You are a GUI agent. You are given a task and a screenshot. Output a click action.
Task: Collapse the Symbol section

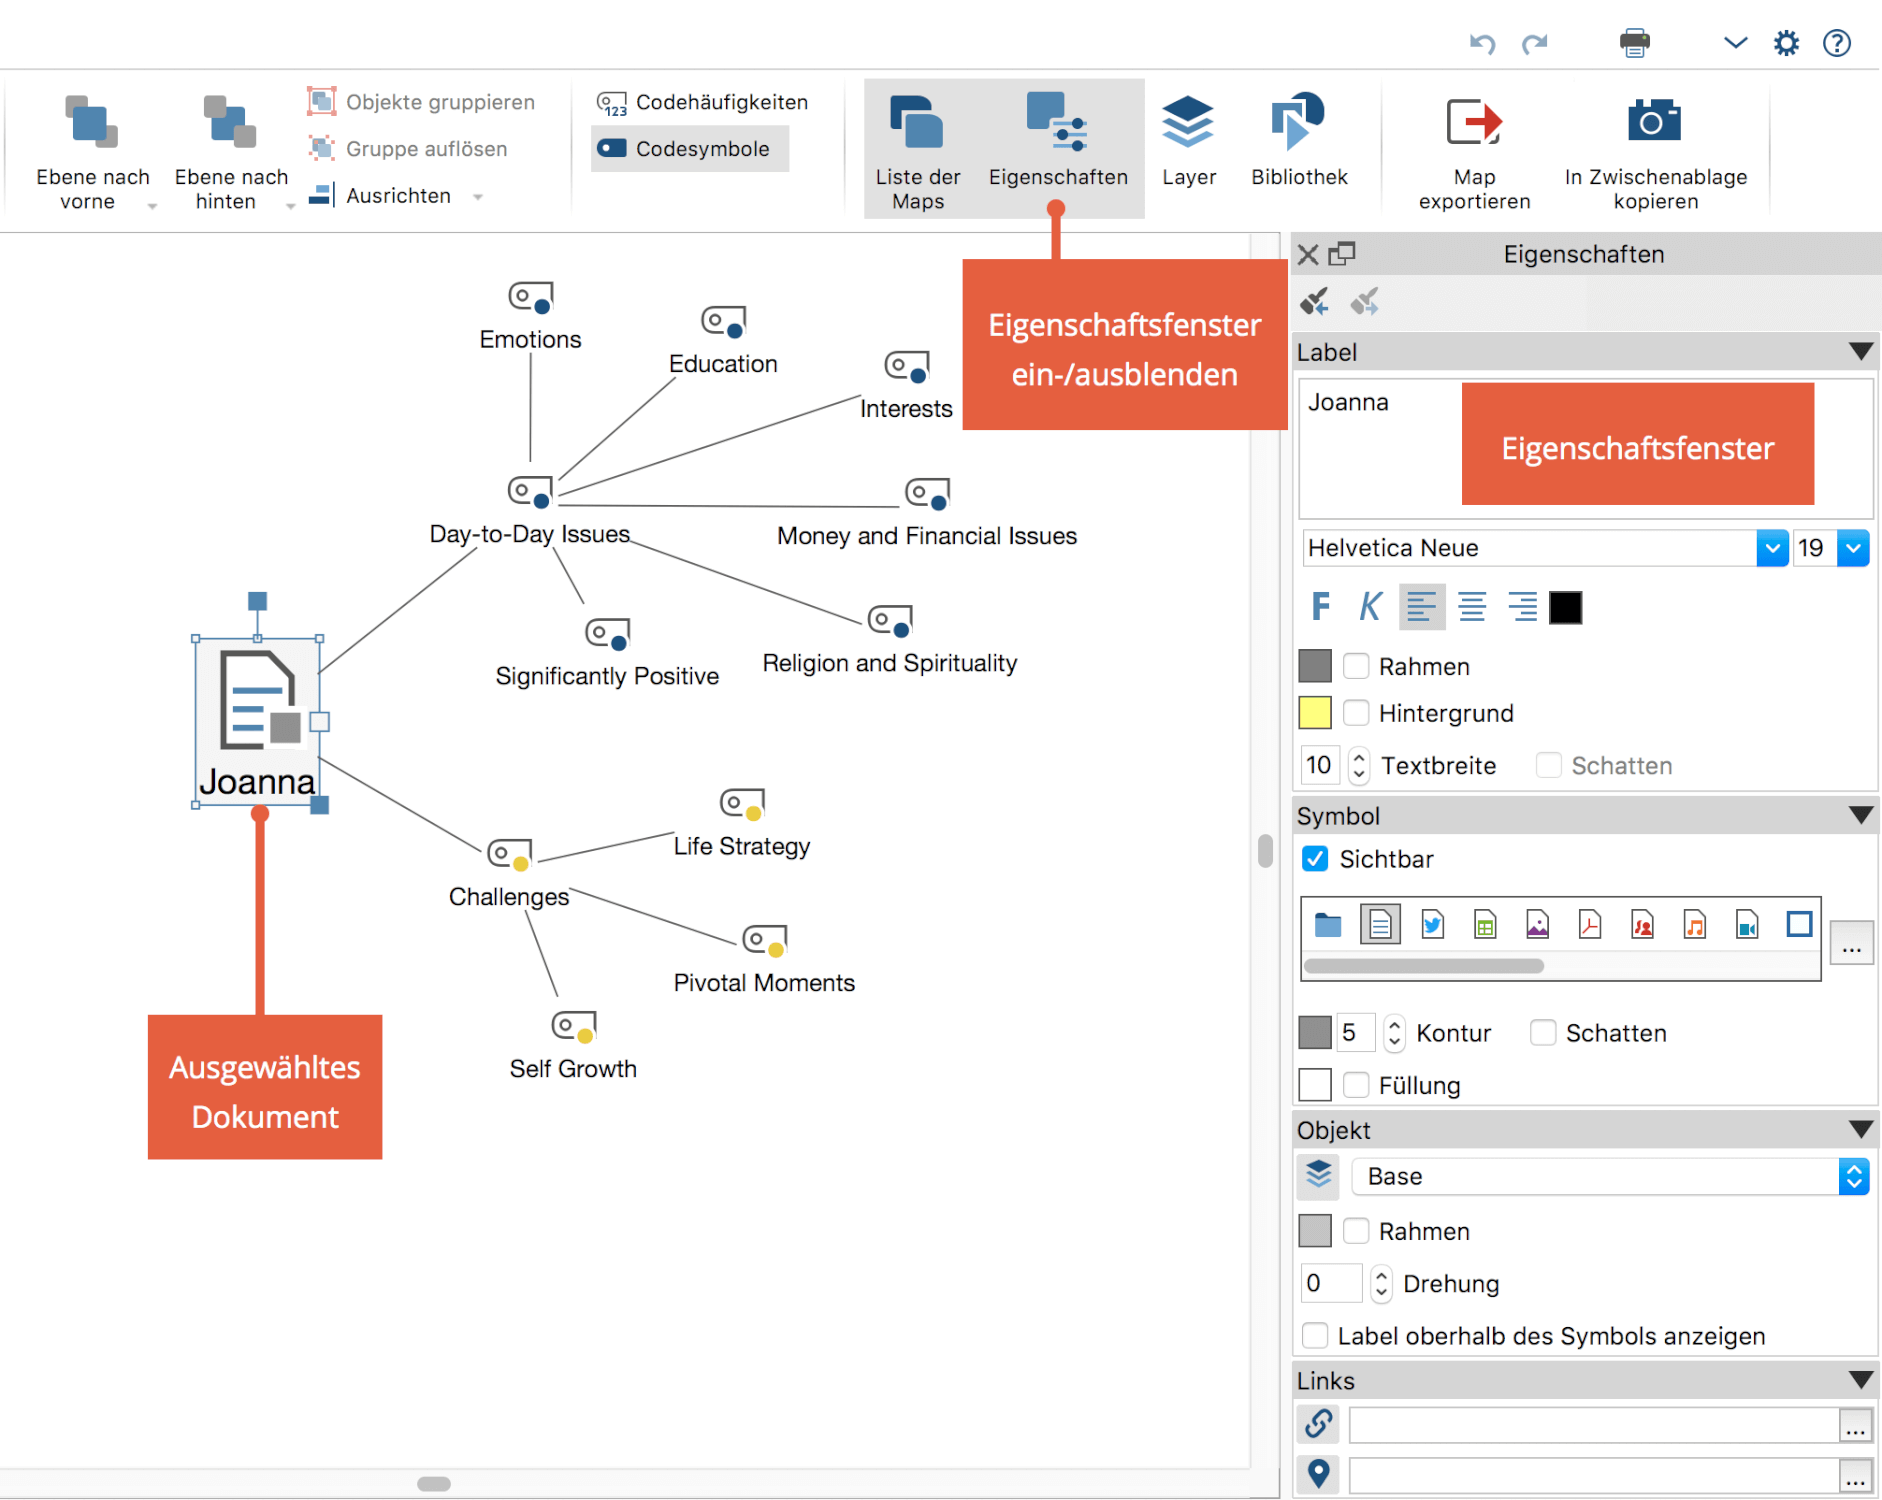coord(1860,816)
